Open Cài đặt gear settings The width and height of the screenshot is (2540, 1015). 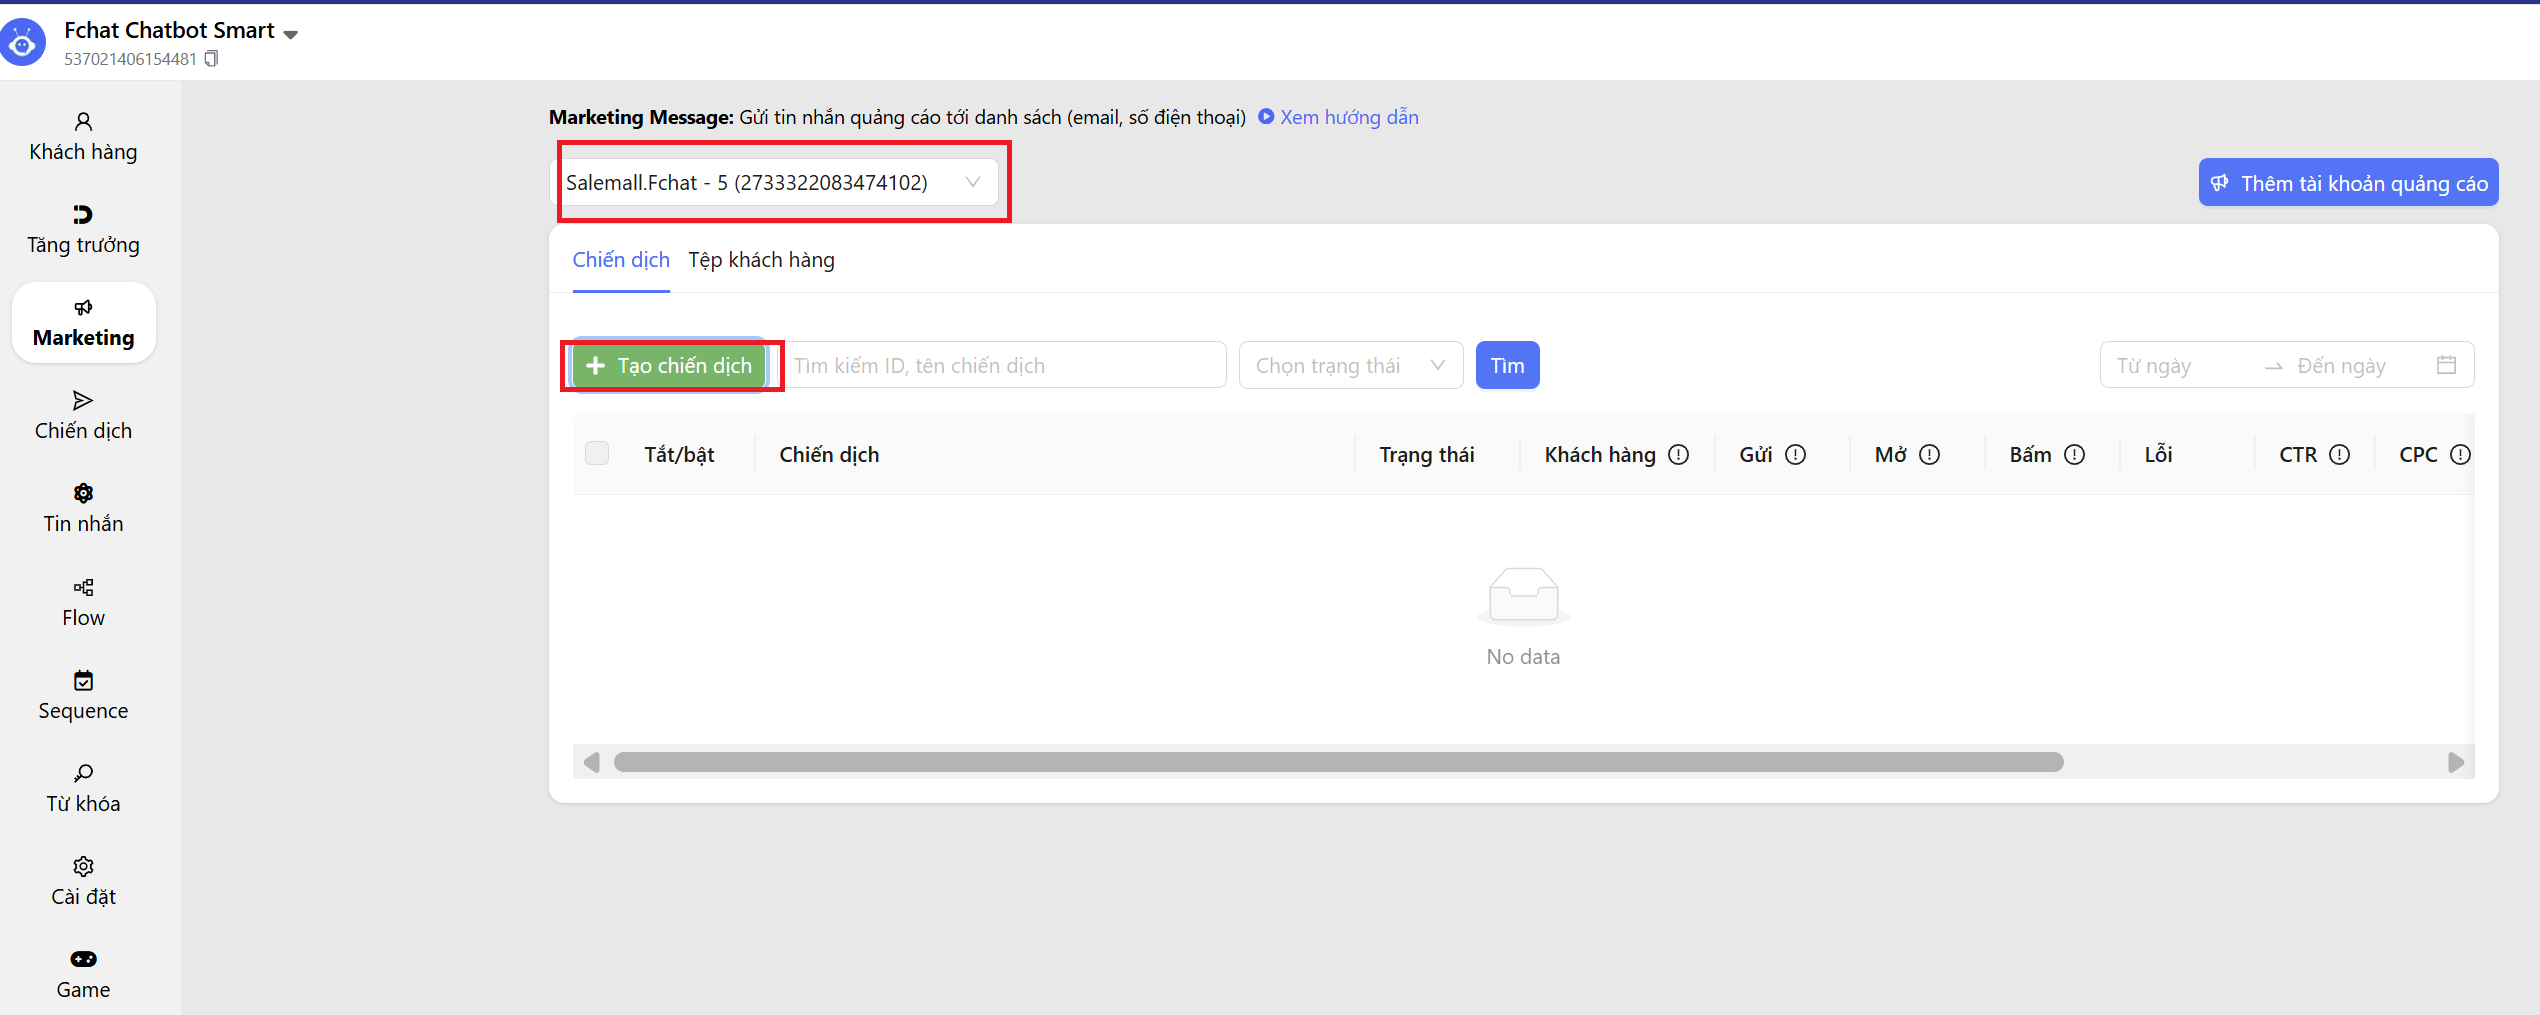click(83, 867)
